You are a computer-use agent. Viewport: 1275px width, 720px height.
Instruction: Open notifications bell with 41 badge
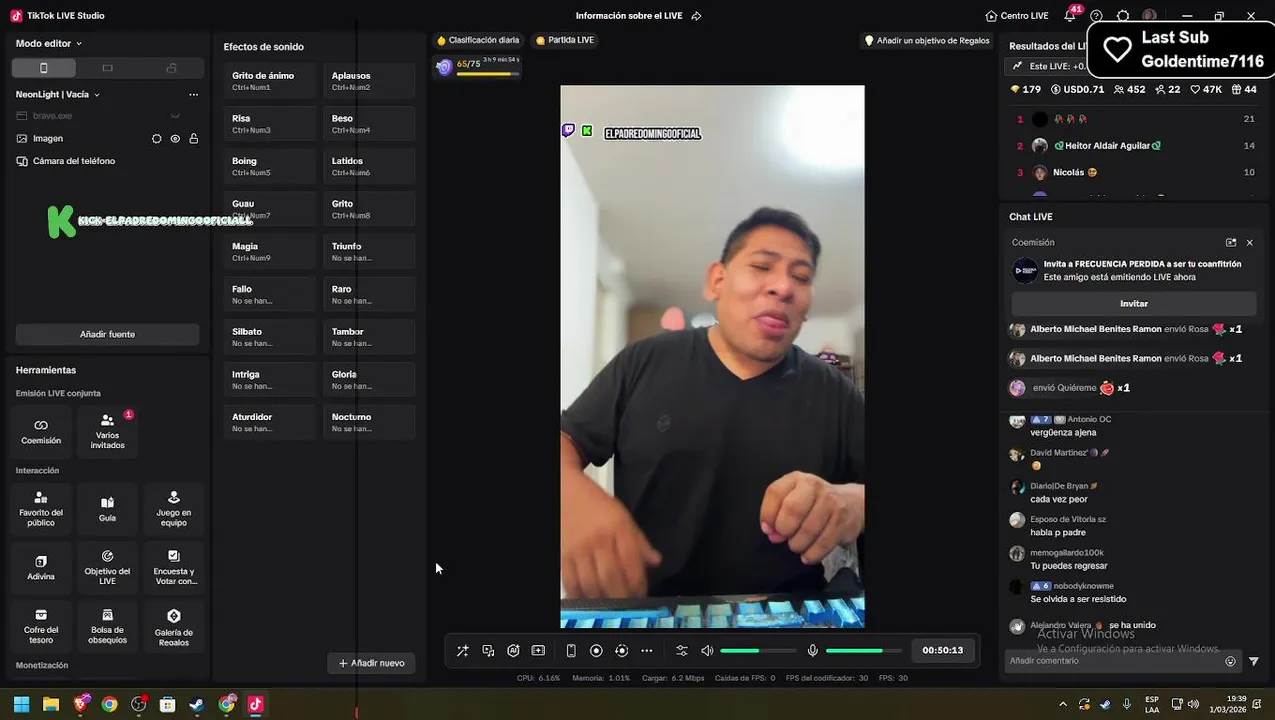click(x=1071, y=15)
